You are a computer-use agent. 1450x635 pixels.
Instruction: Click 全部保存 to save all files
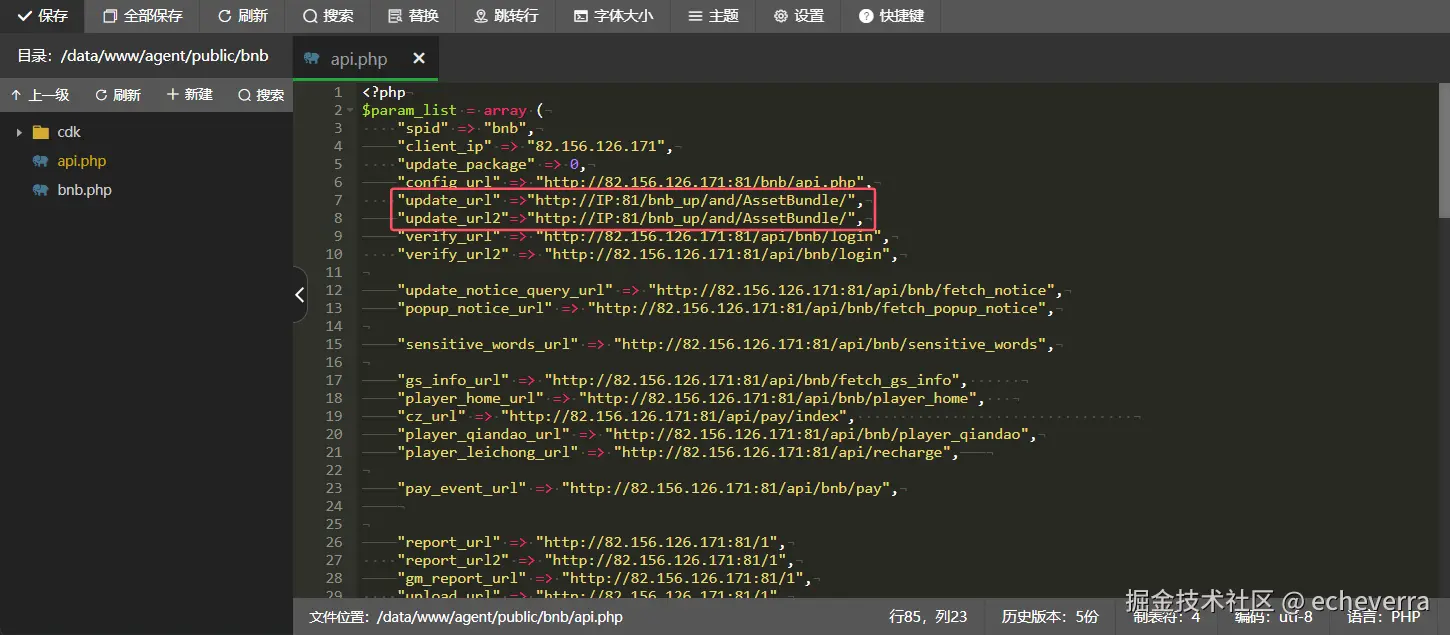[142, 16]
